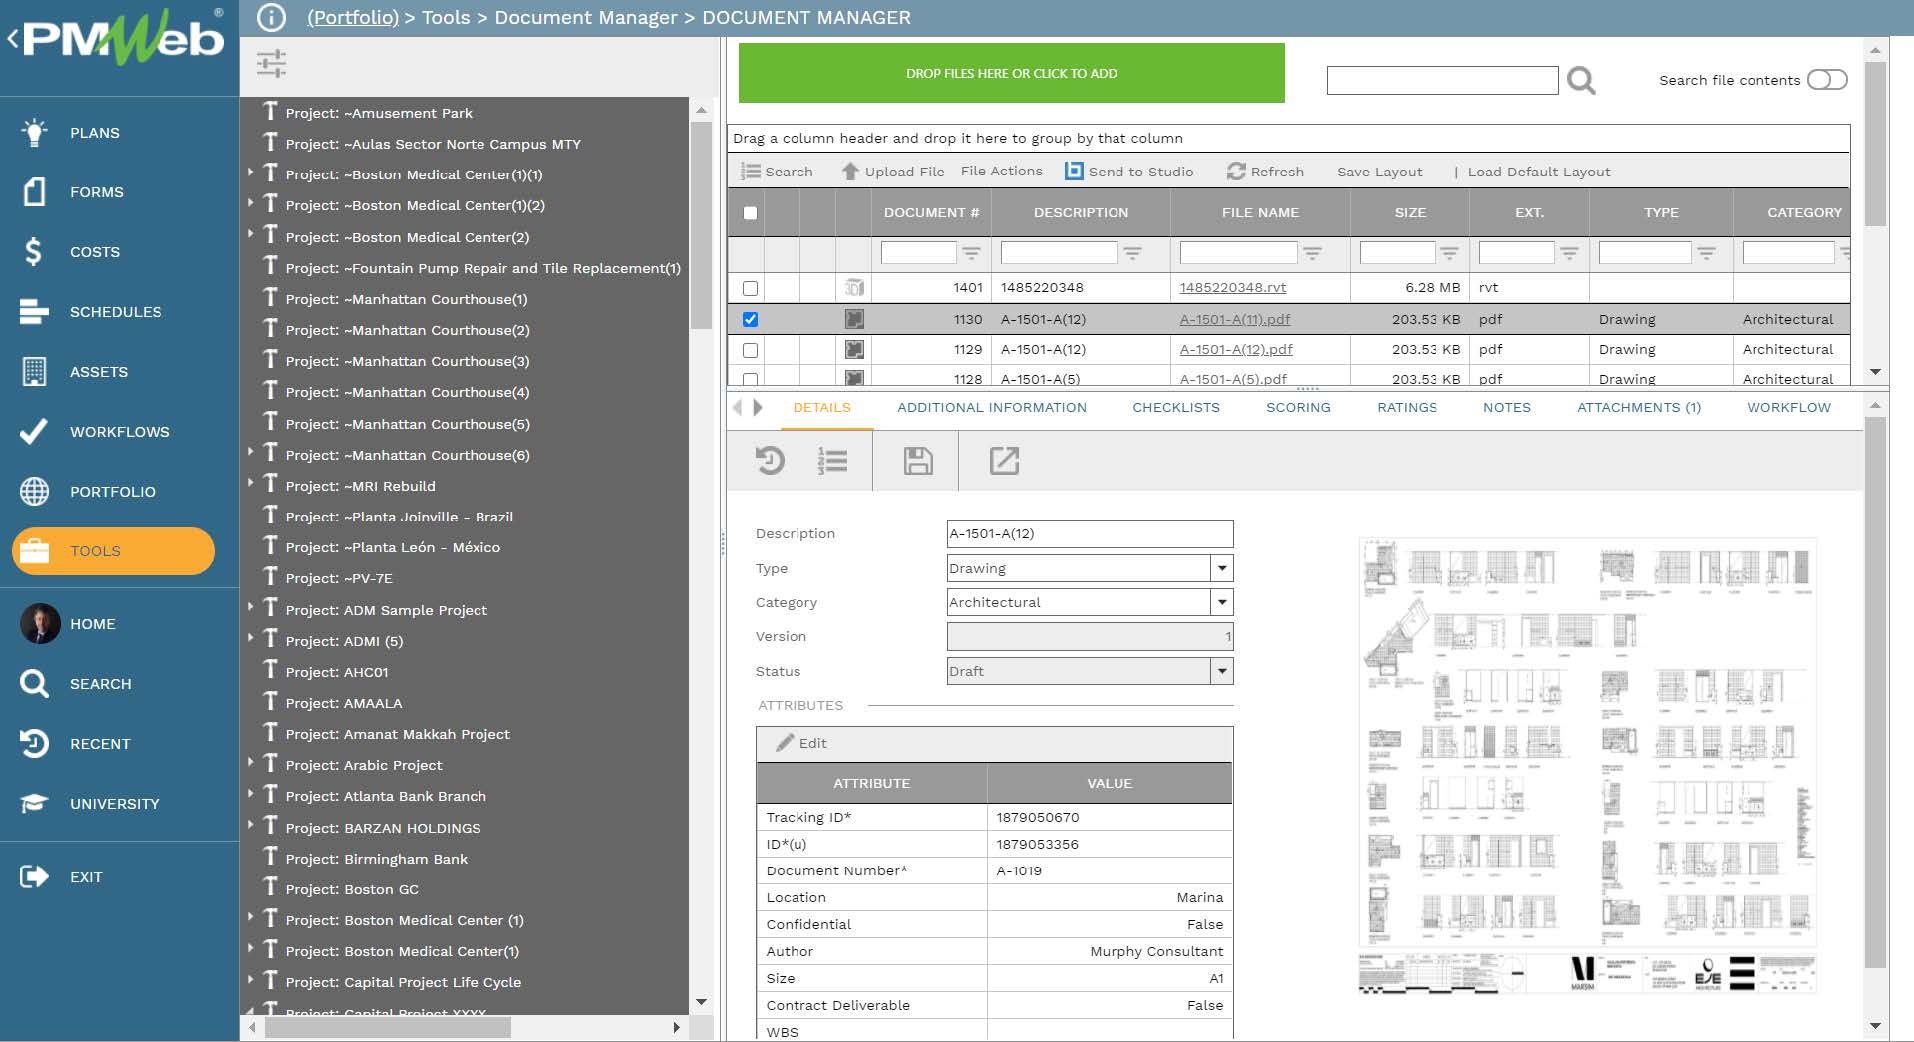
Task: Click the drawing preview thumbnail
Action: point(1588,765)
